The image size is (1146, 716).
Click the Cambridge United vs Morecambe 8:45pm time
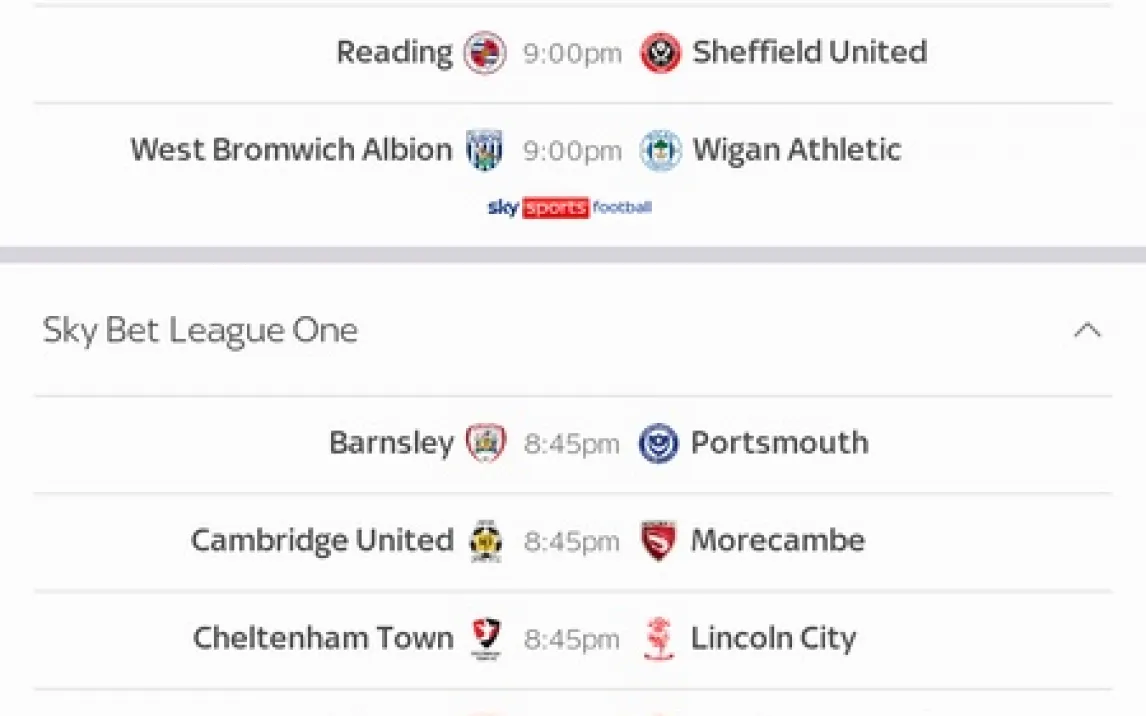pyautogui.click(x=572, y=542)
